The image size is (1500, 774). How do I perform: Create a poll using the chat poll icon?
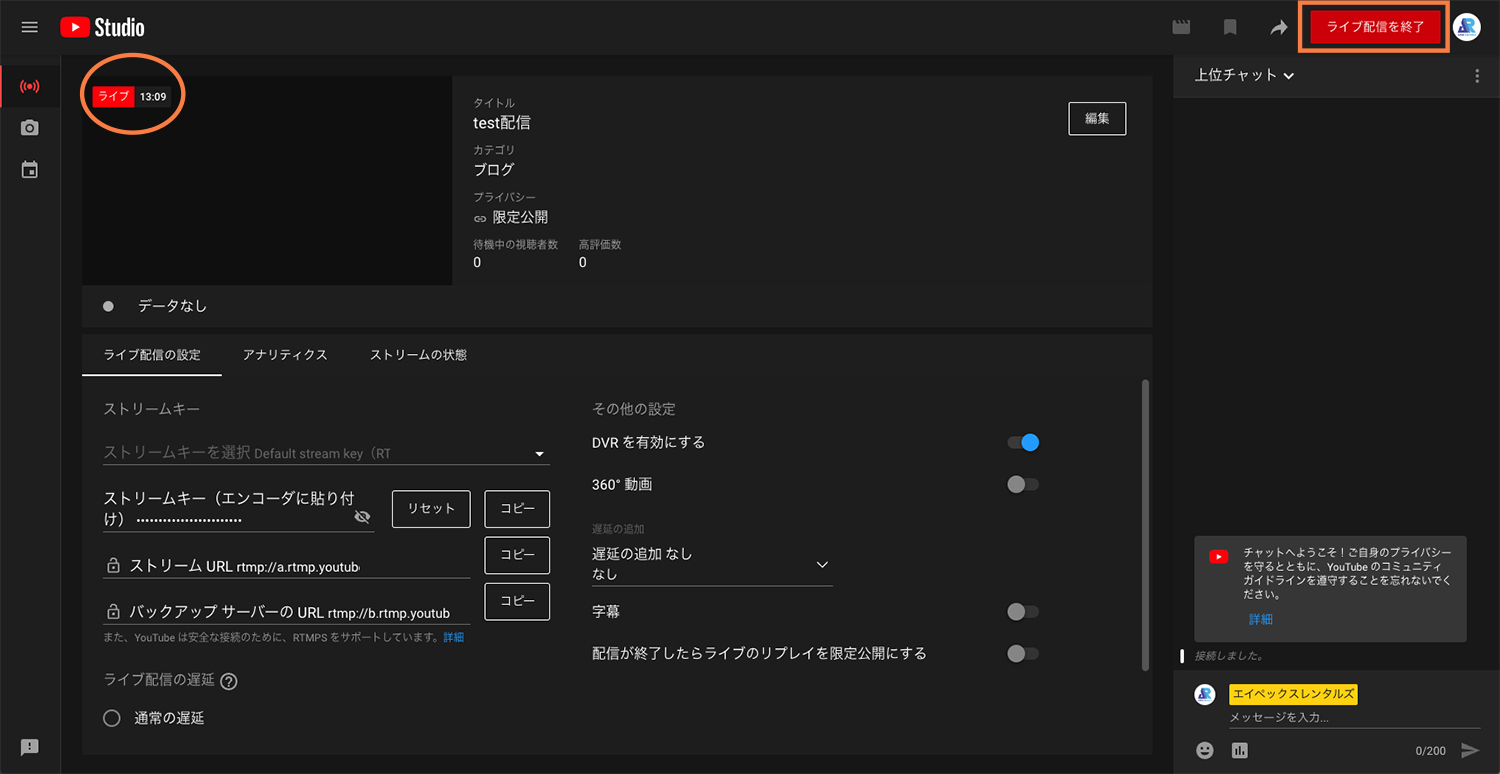[1239, 749]
